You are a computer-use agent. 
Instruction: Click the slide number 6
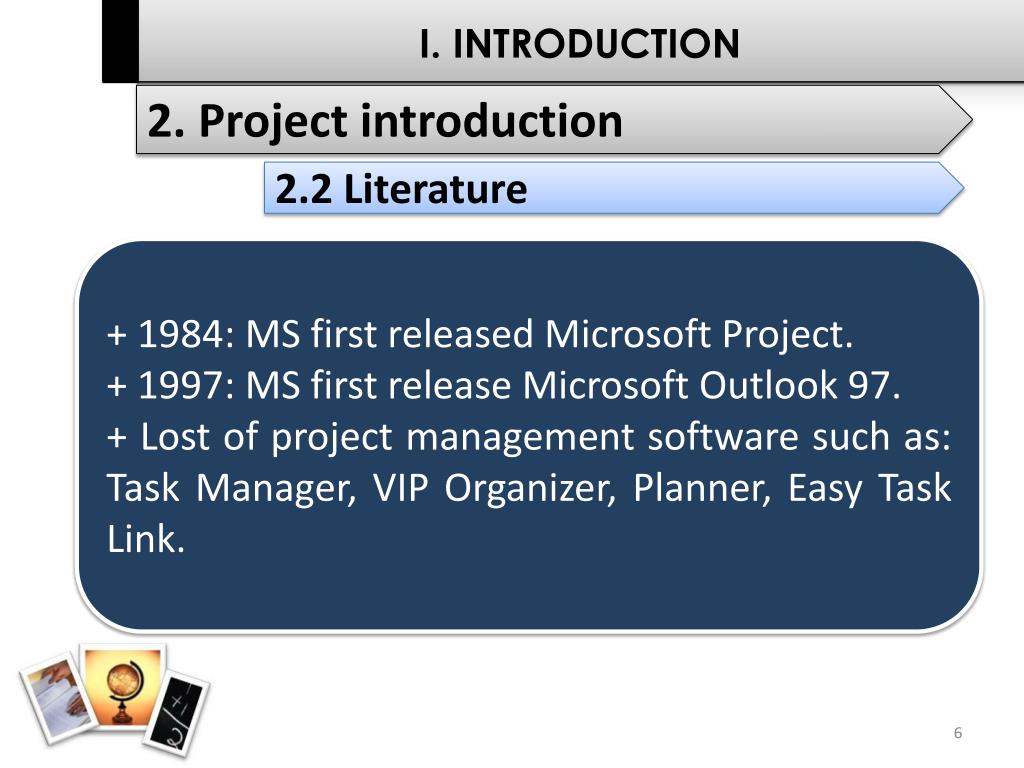point(957,733)
